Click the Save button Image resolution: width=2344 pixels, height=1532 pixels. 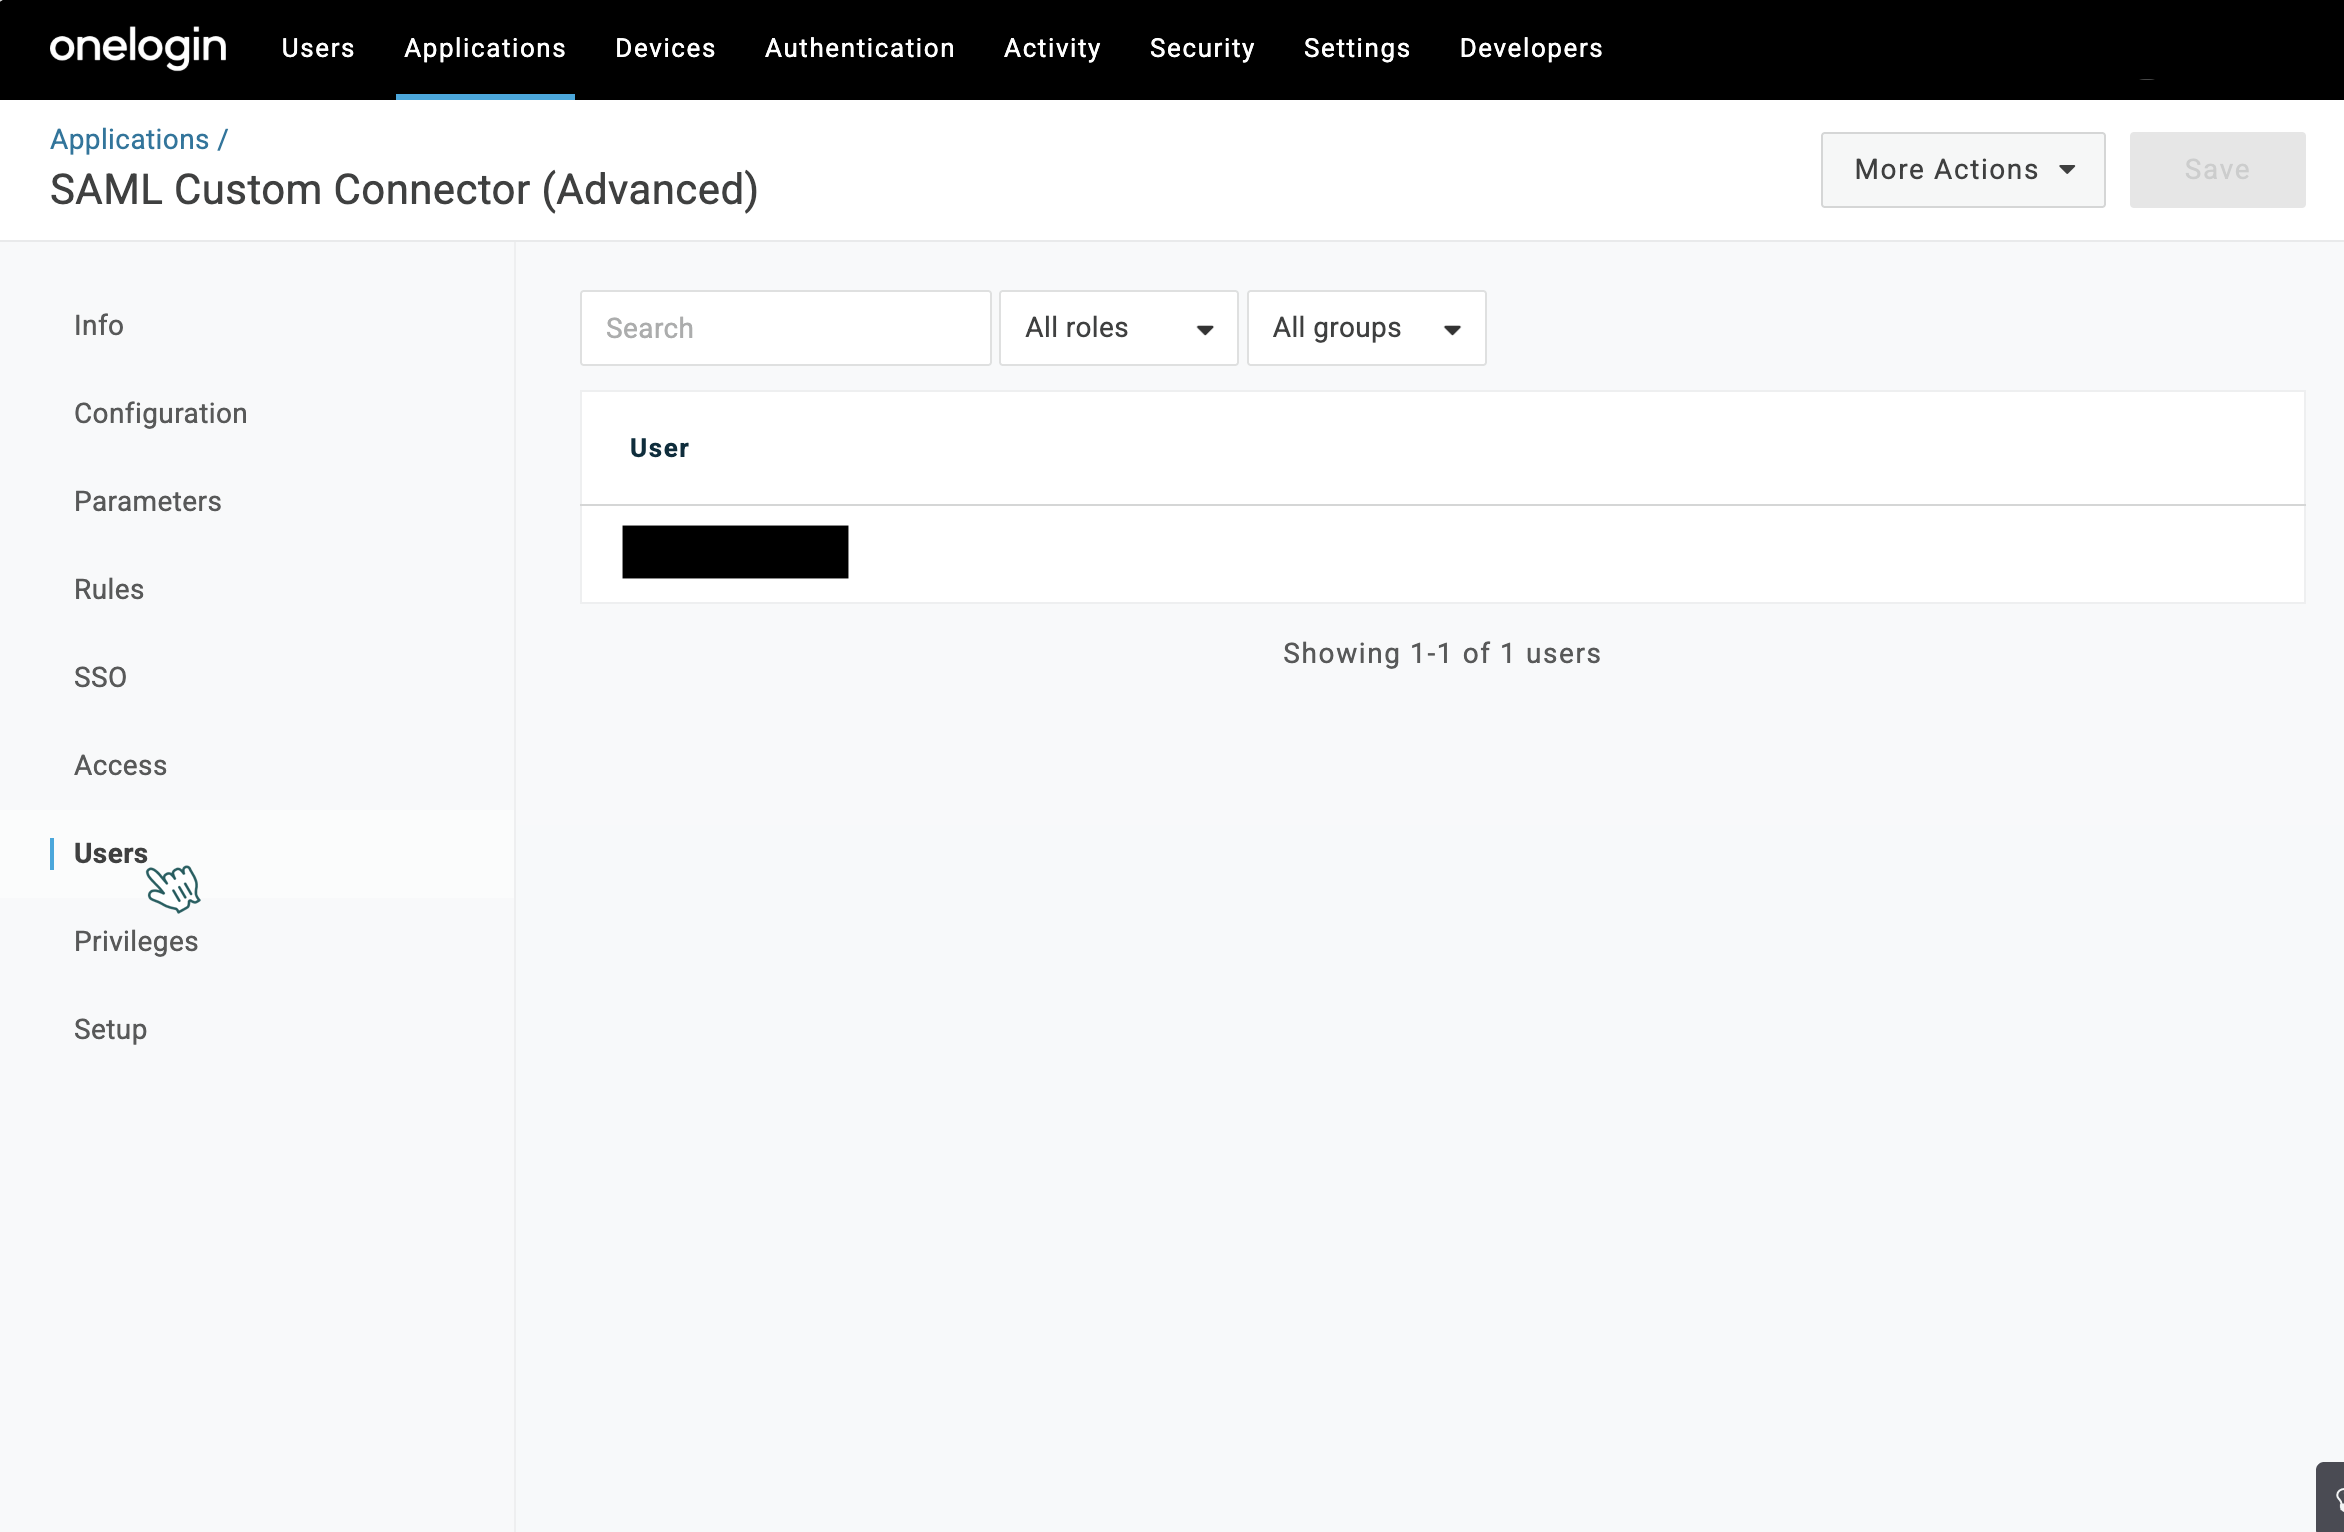coord(2217,170)
